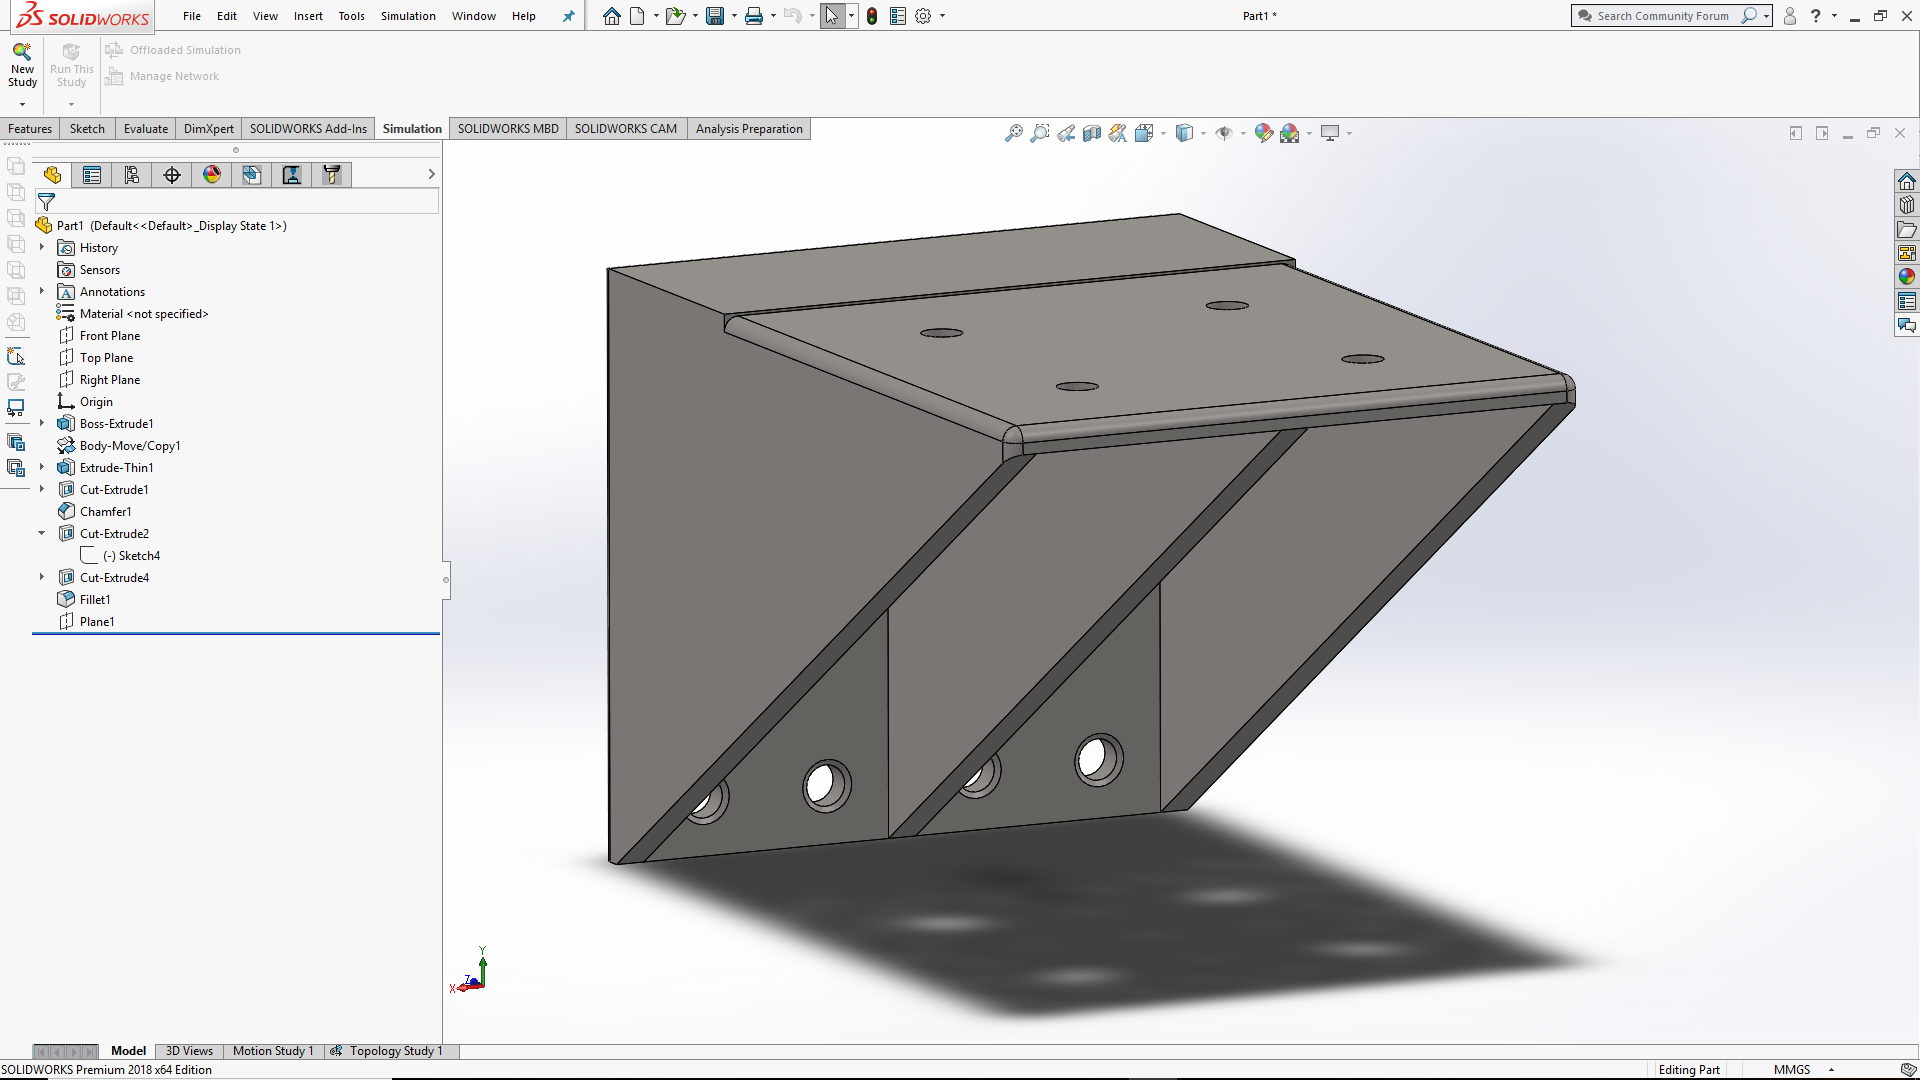1920x1080 pixels.
Task: Expand the manager tabs chevron arrow
Action: coord(431,174)
